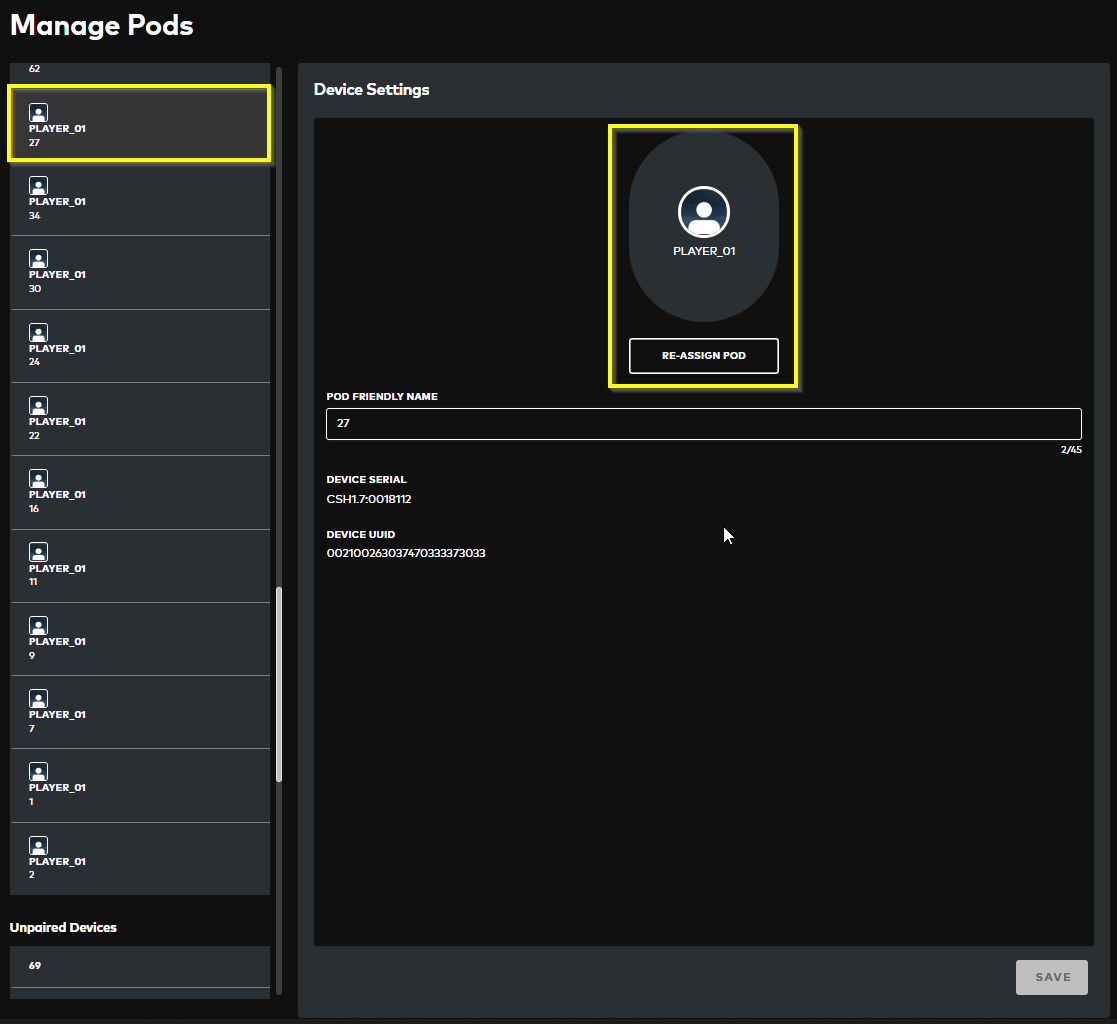Click the large PLAYER_01 avatar in Device Settings
This screenshot has width=1117, height=1024.
(x=704, y=212)
